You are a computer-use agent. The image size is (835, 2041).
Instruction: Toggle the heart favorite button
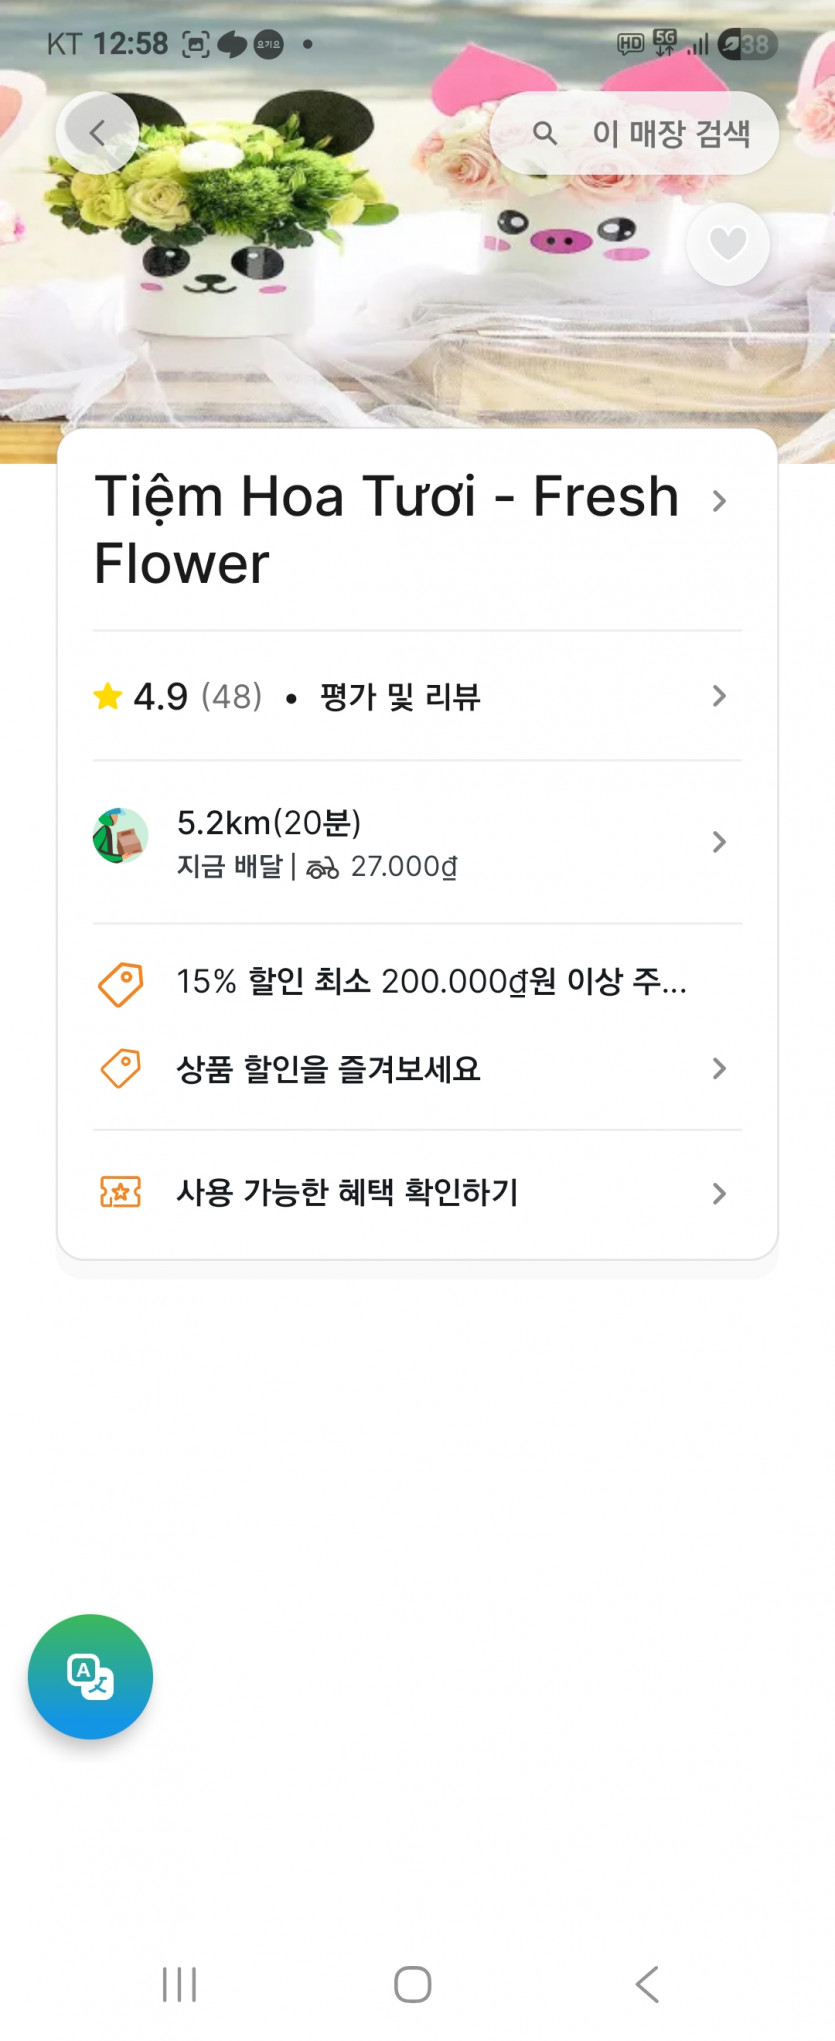tap(728, 244)
